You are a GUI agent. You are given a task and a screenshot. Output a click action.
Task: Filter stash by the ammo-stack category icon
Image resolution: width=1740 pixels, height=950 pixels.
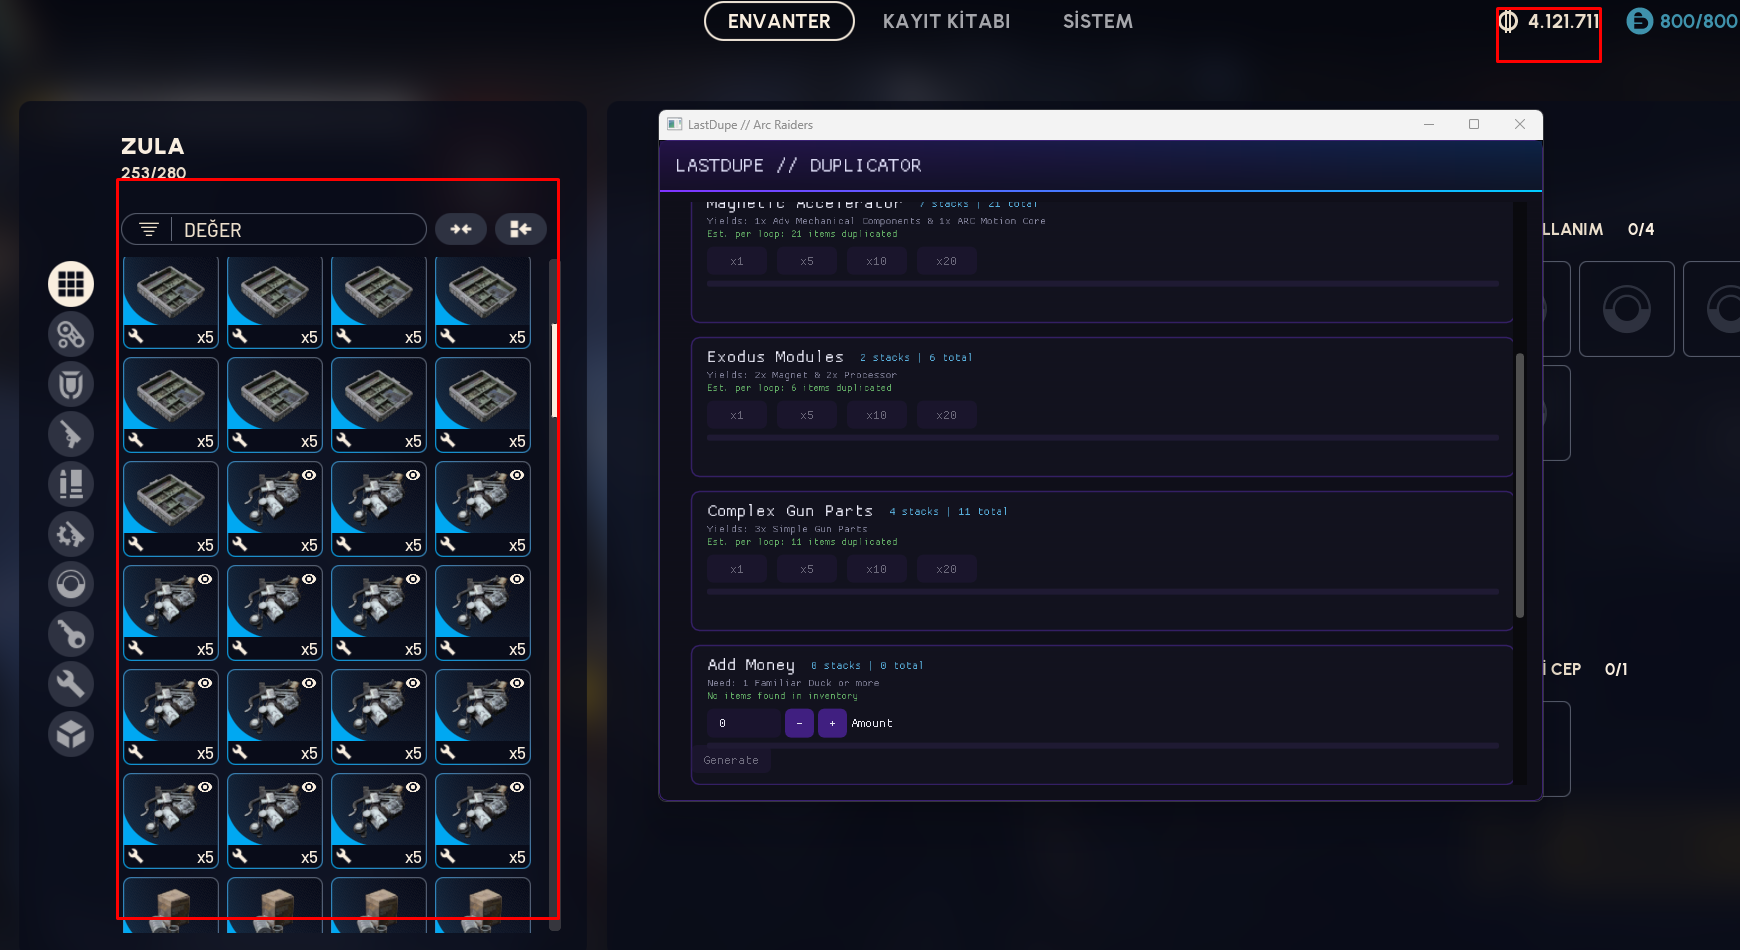pyautogui.click(x=71, y=485)
